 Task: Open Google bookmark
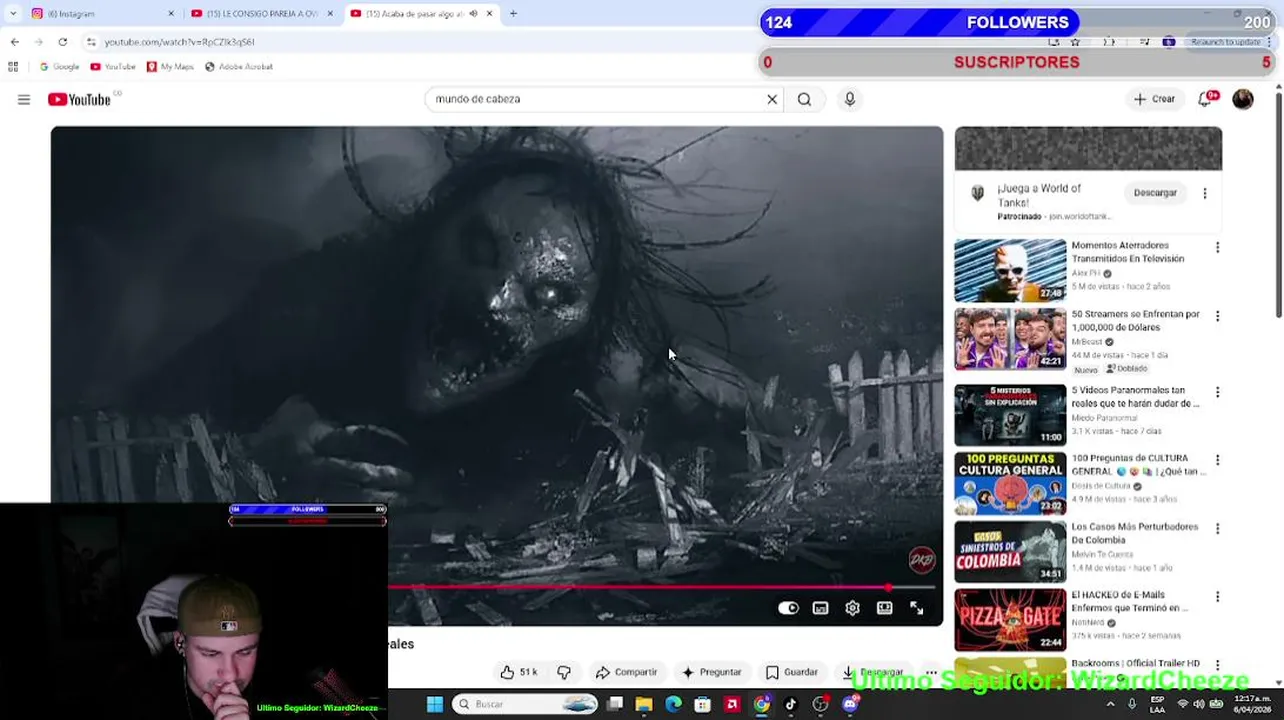(59, 67)
